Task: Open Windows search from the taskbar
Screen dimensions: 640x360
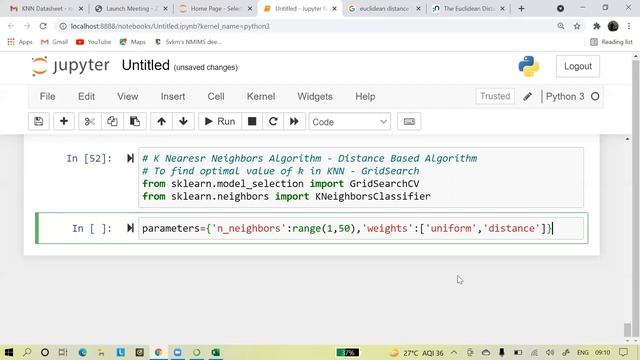Action: 27,352
